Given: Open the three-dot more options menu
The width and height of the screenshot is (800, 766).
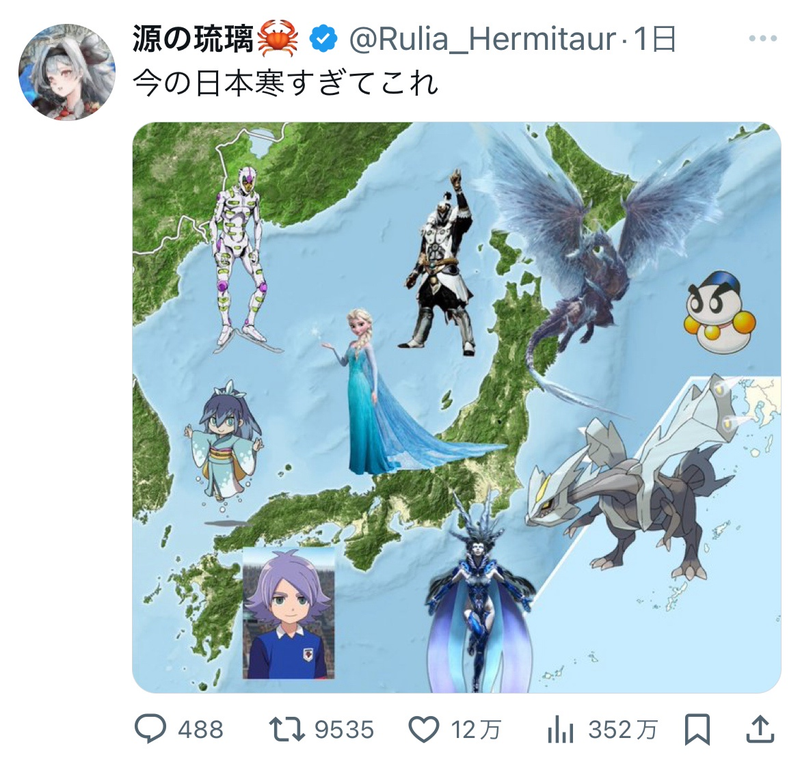Looking at the screenshot, I should coord(762,38).
